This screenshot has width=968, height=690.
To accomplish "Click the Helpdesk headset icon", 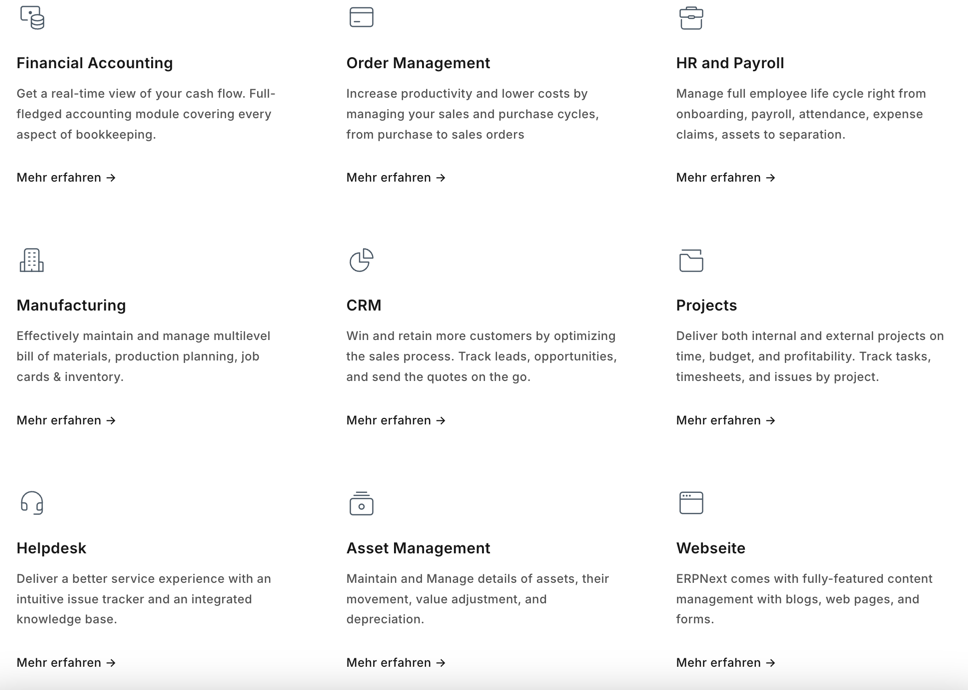I will tap(31, 502).
